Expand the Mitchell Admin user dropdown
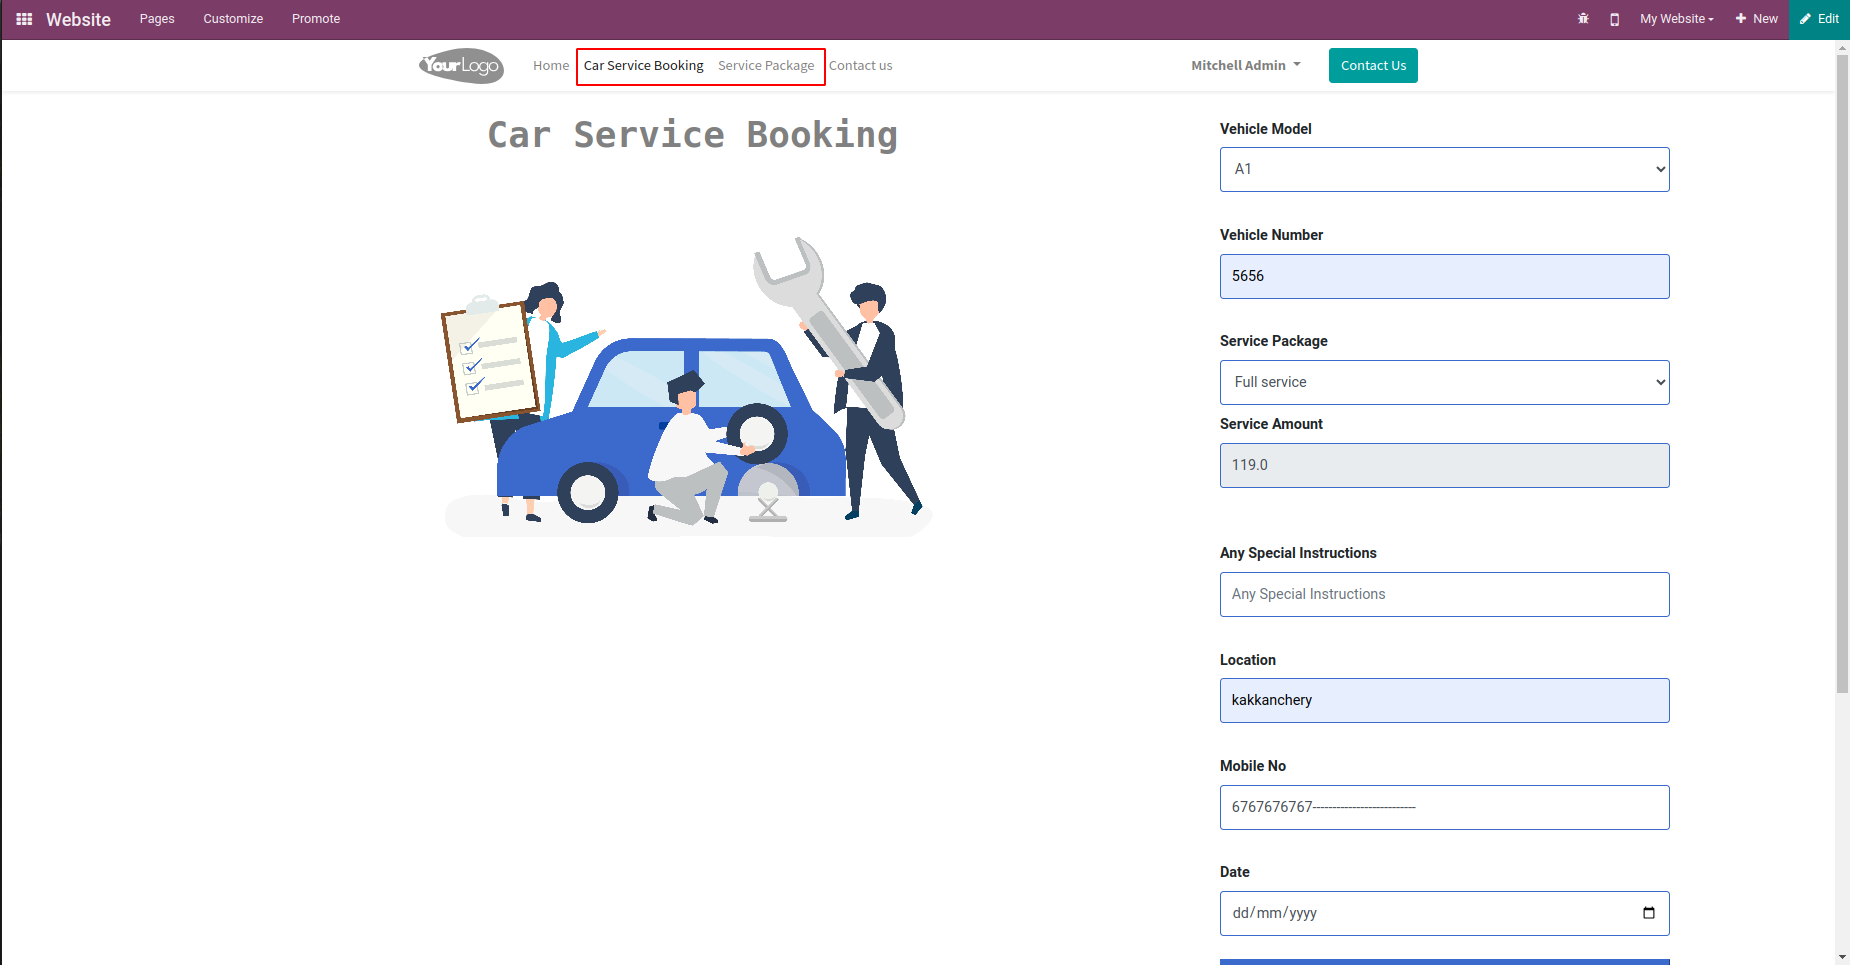1850x965 pixels. click(1246, 66)
